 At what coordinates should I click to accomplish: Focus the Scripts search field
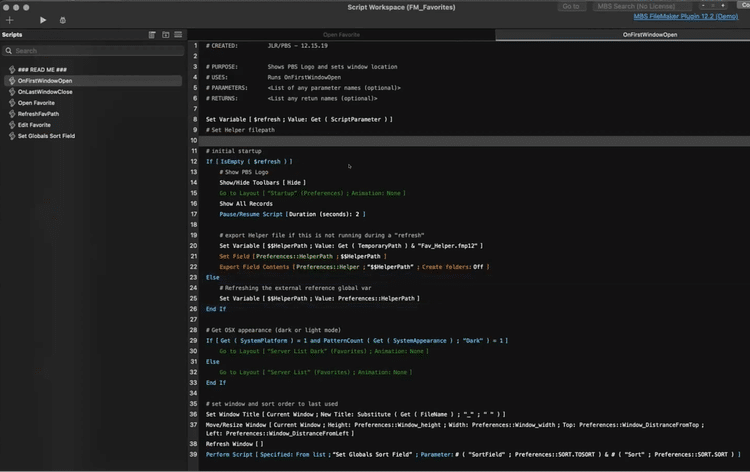[x=94, y=51]
